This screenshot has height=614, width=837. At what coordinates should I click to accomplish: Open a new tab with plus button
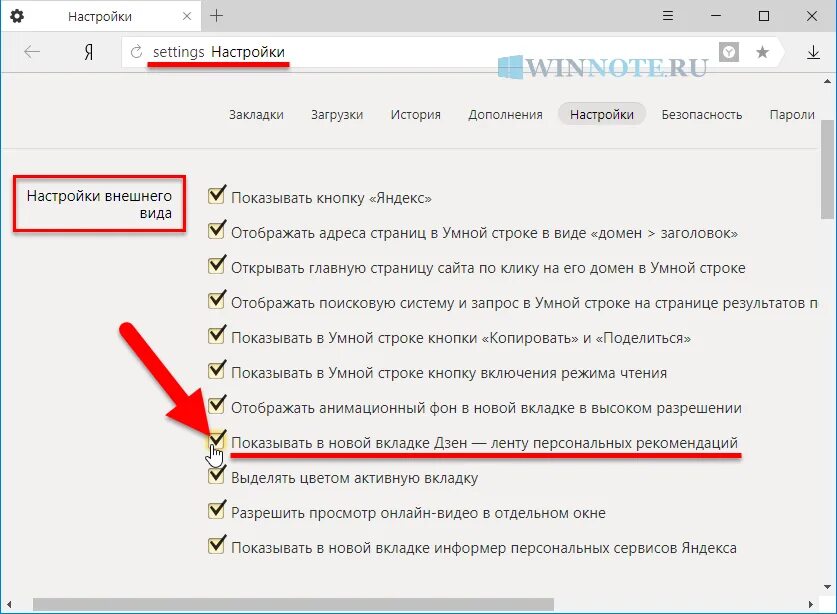[x=216, y=15]
